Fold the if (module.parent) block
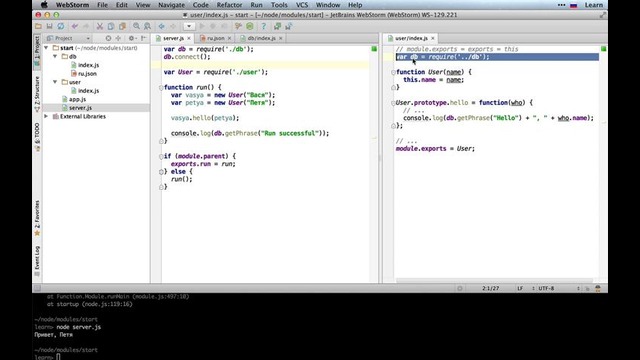 (x=161, y=156)
